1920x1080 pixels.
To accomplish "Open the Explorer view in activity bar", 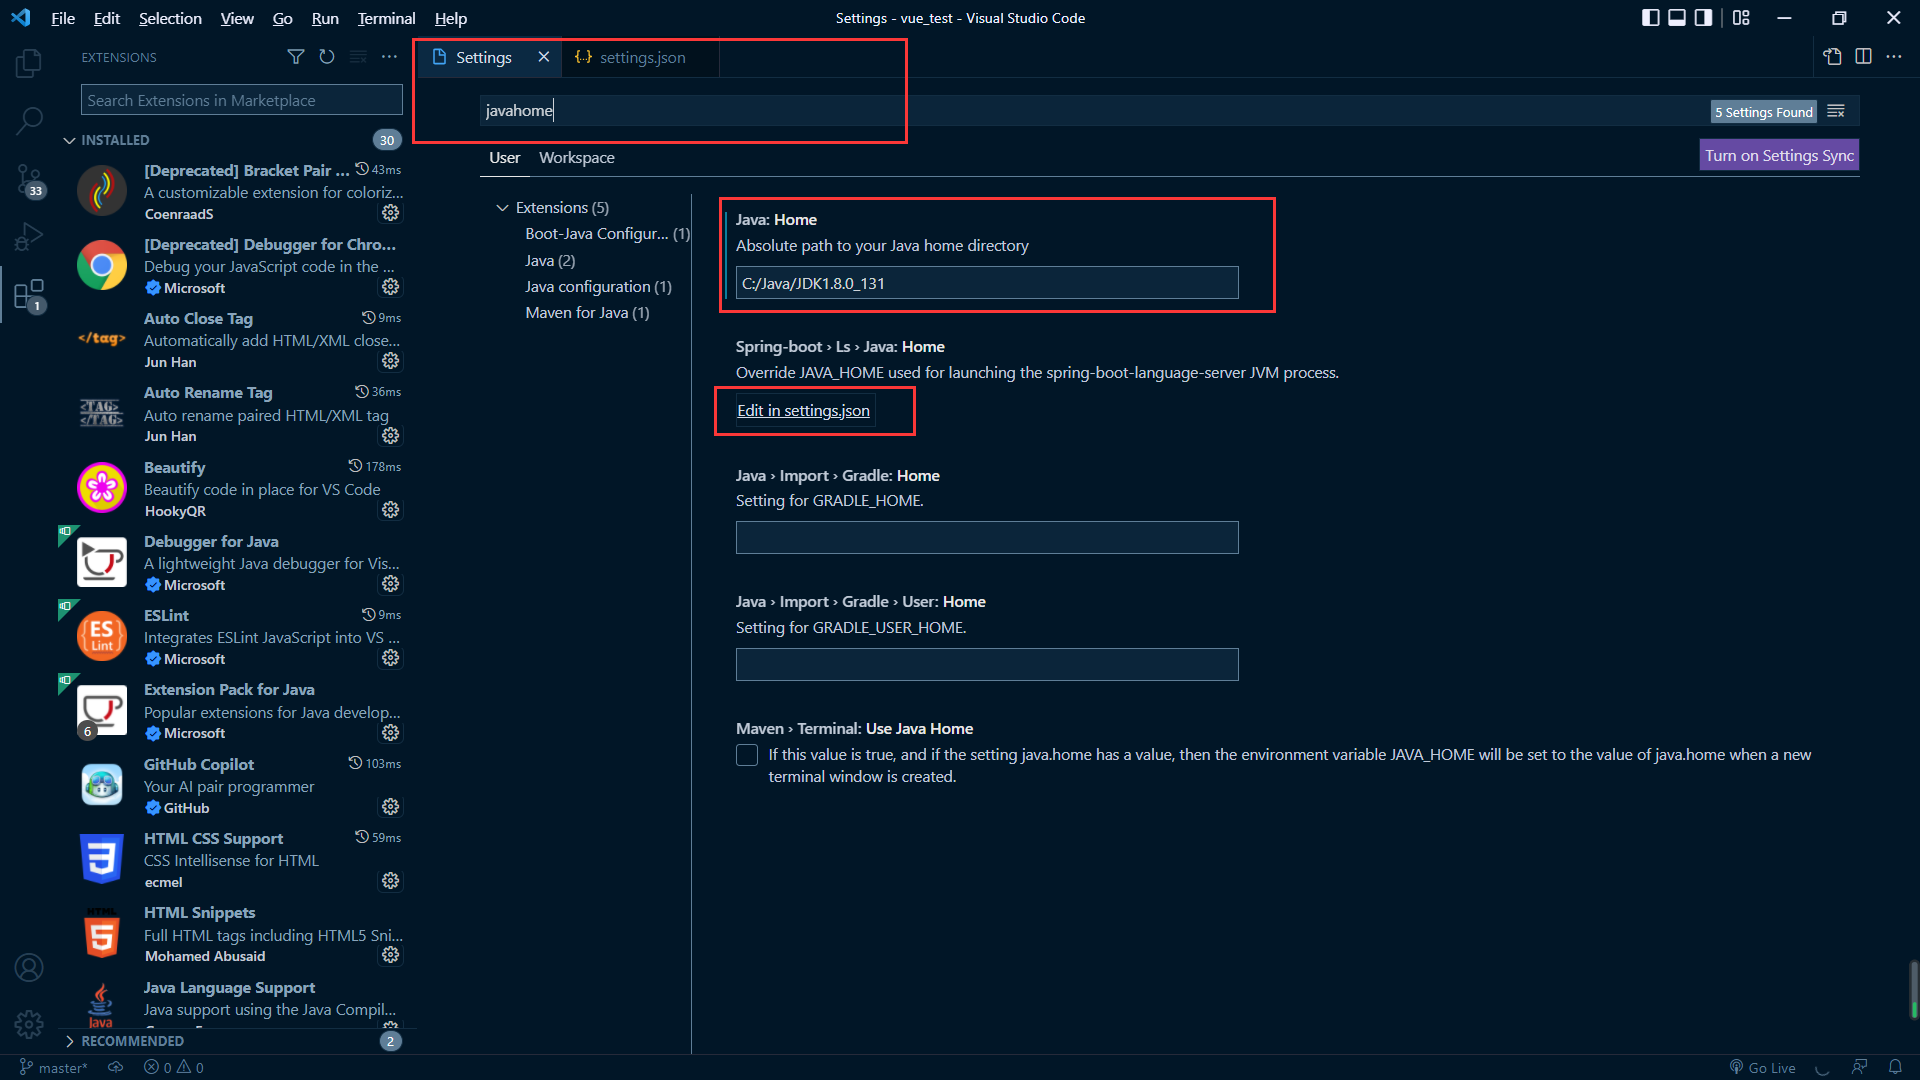I will [x=29, y=63].
